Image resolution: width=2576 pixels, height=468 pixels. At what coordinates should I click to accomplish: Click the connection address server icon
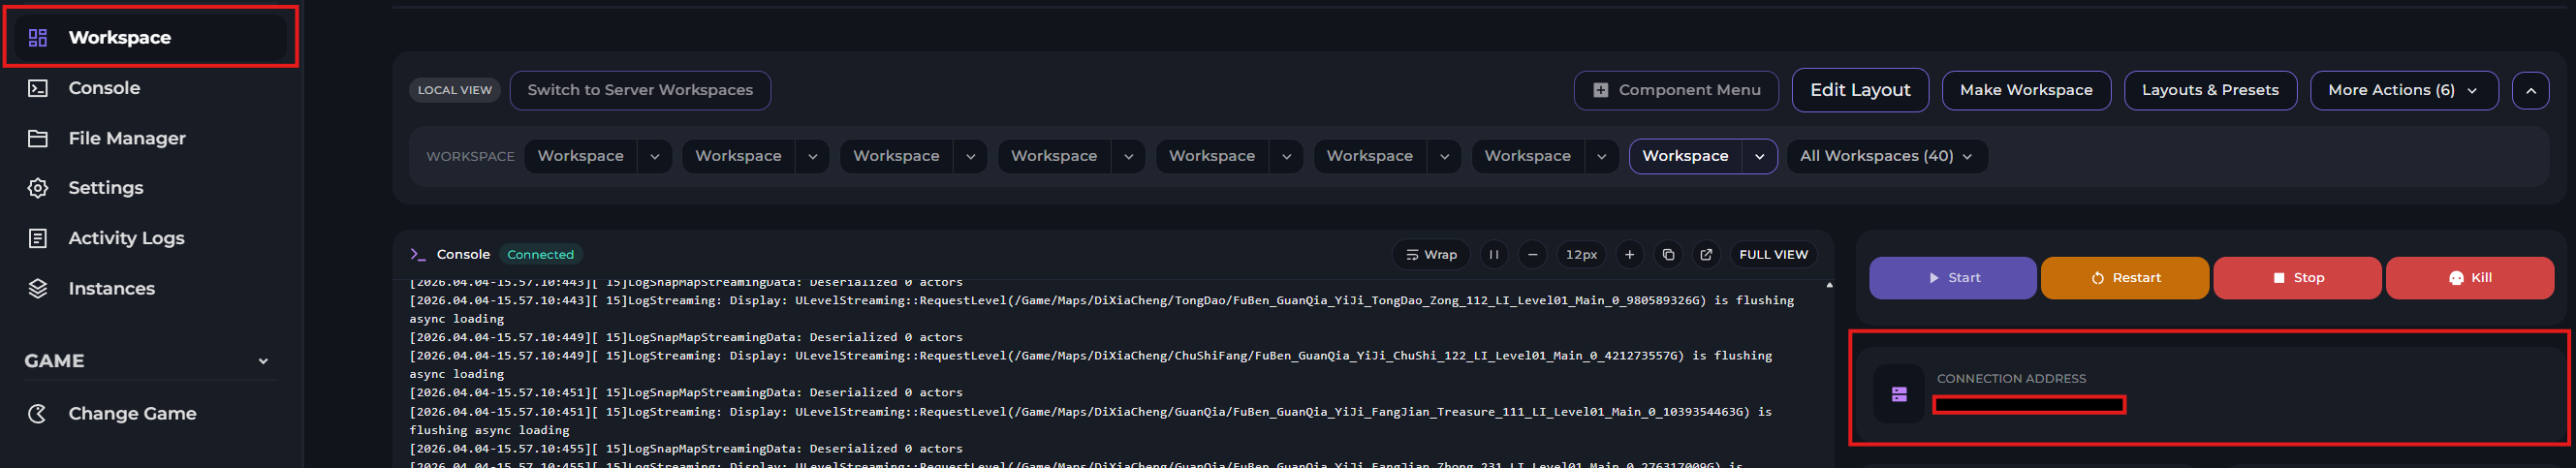tap(1898, 395)
